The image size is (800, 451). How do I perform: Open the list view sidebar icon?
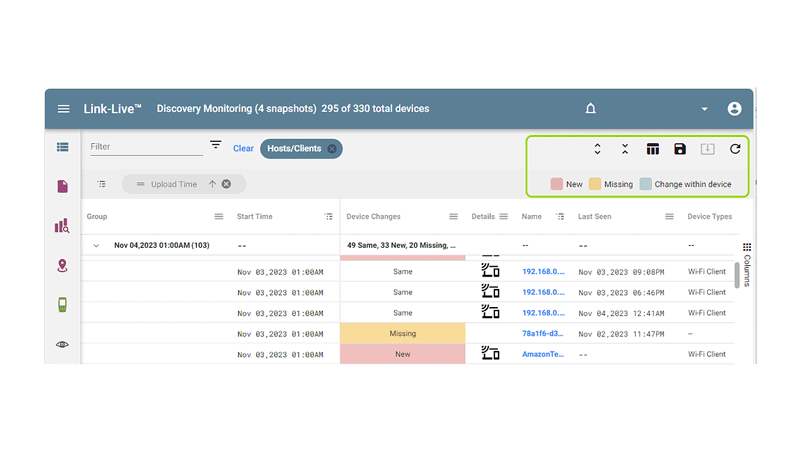pyautogui.click(x=62, y=147)
